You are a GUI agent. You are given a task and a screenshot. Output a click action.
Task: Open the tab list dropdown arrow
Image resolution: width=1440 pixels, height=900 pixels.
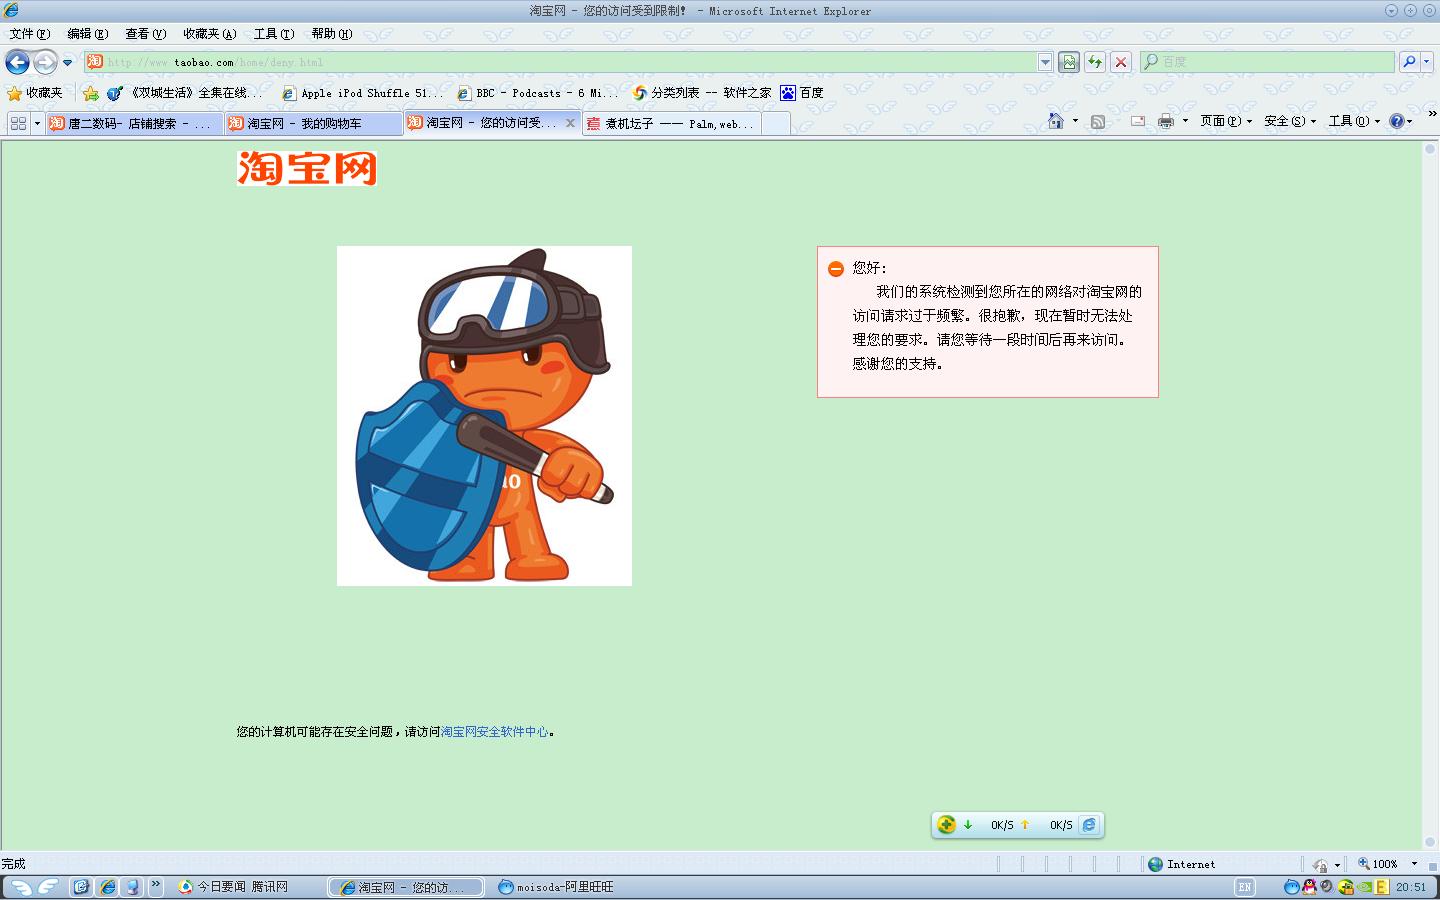37,124
